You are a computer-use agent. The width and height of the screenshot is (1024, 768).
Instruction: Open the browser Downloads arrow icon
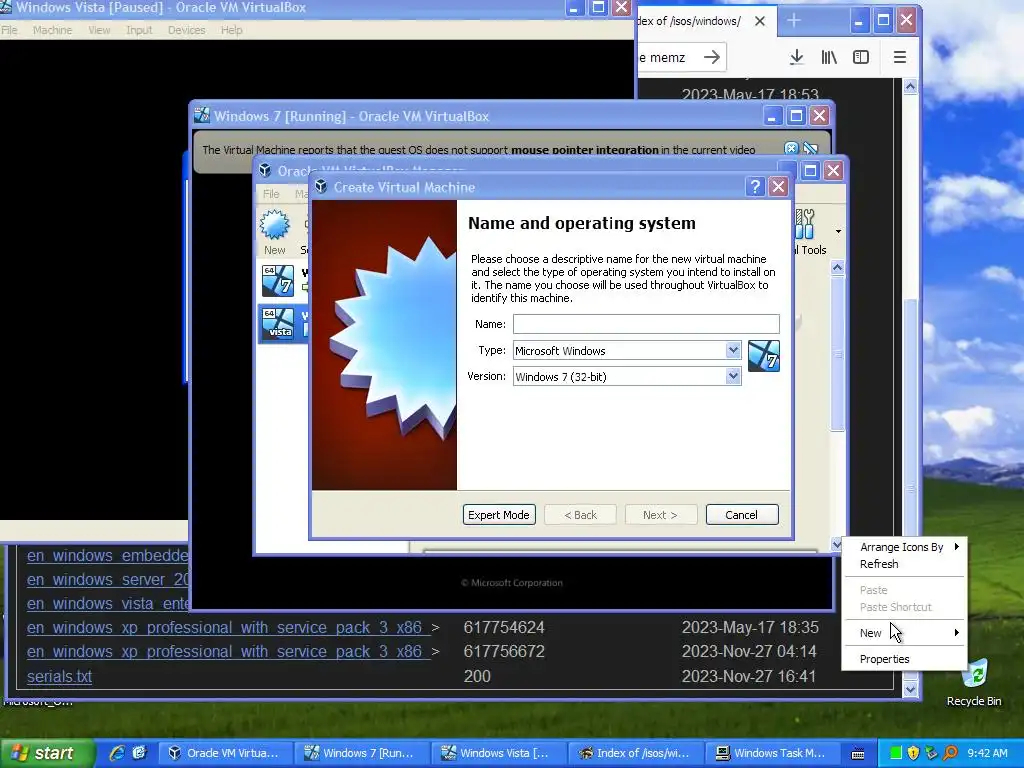[x=796, y=57]
